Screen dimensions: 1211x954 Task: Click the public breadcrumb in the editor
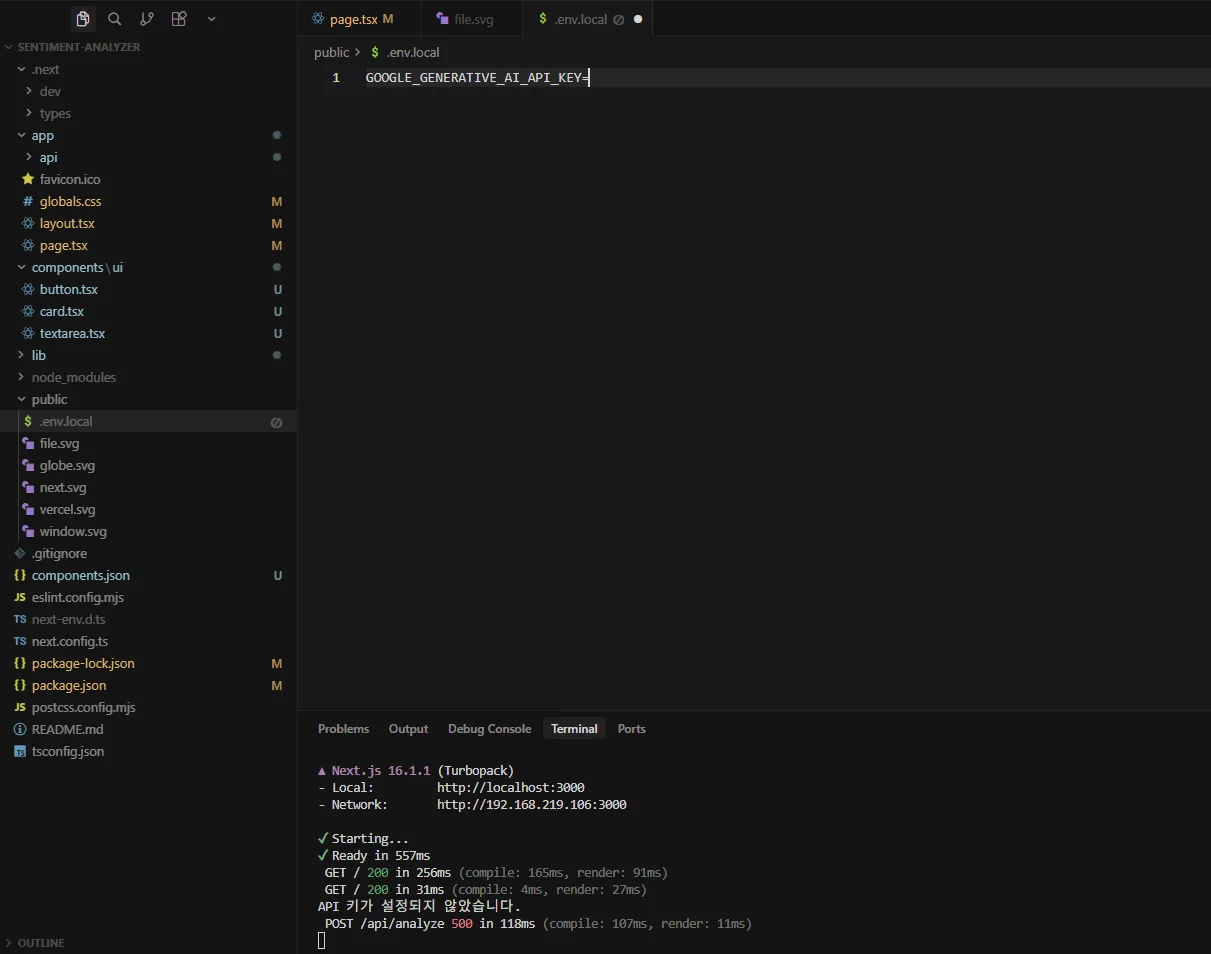point(331,52)
